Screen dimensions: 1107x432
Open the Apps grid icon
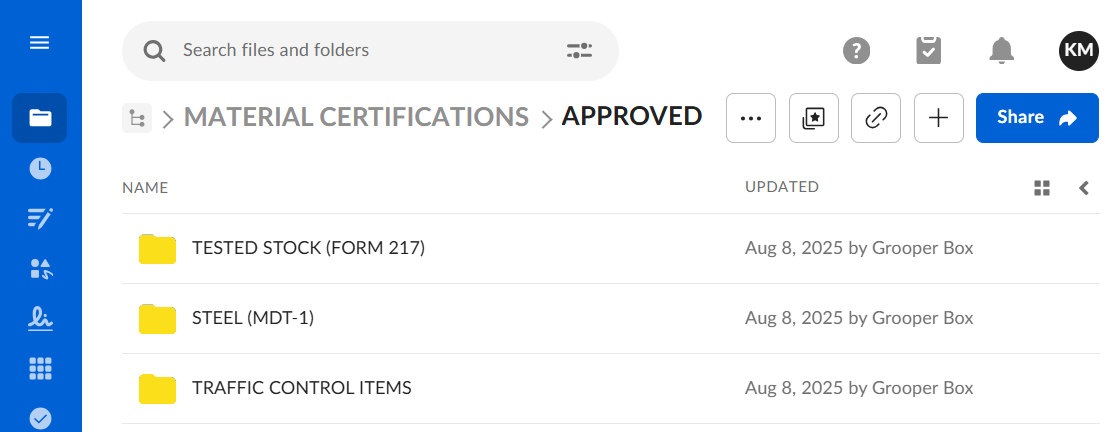(x=40, y=369)
